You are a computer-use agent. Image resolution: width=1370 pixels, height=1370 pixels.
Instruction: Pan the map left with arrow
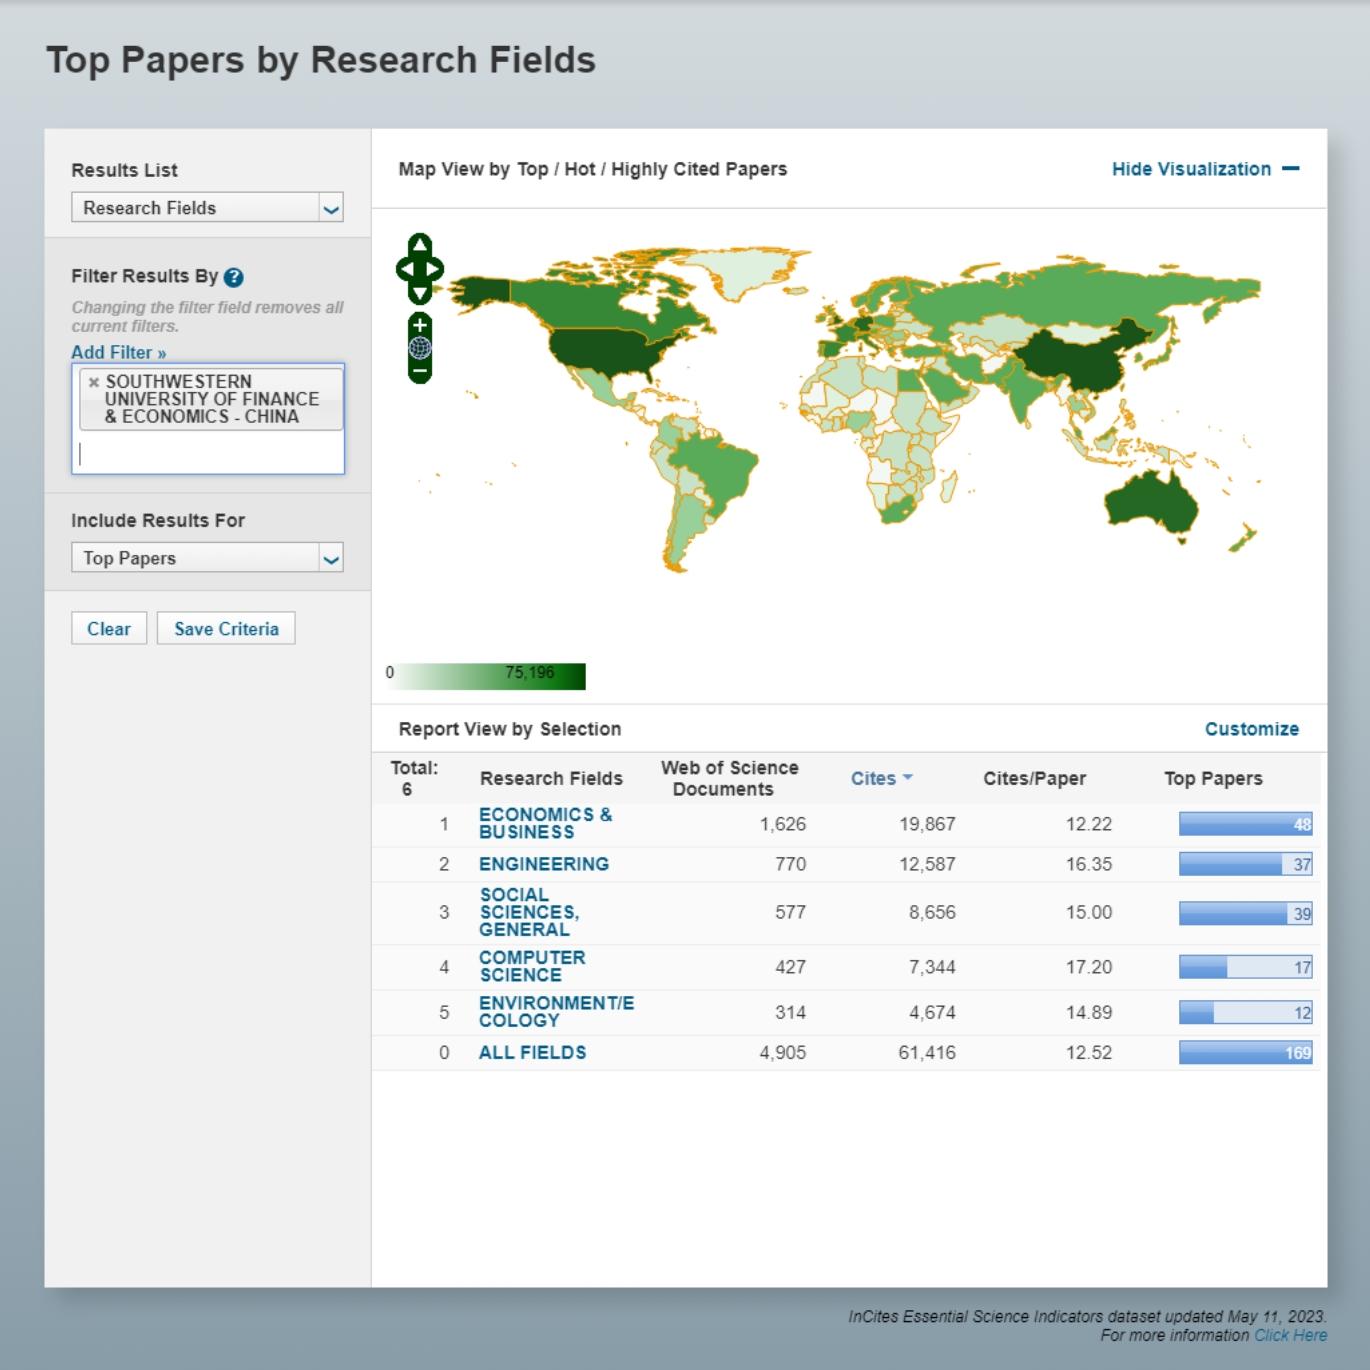[403, 269]
